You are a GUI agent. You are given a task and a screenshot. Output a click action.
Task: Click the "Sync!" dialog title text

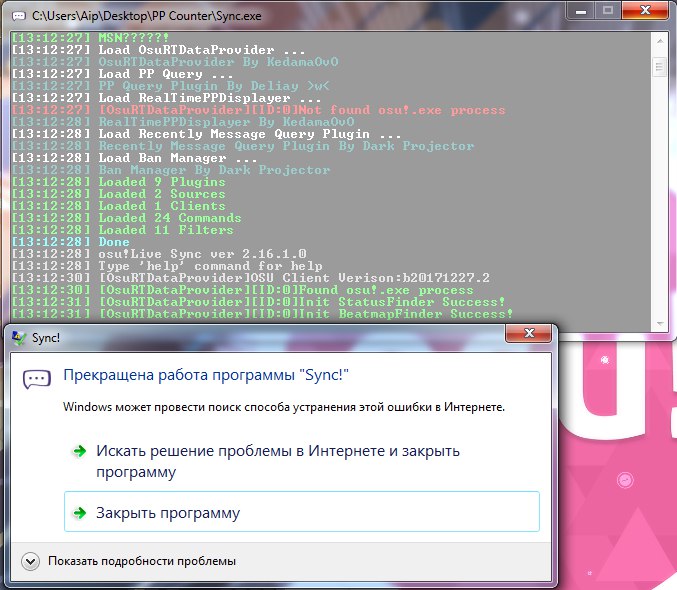click(x=46, y=338)
